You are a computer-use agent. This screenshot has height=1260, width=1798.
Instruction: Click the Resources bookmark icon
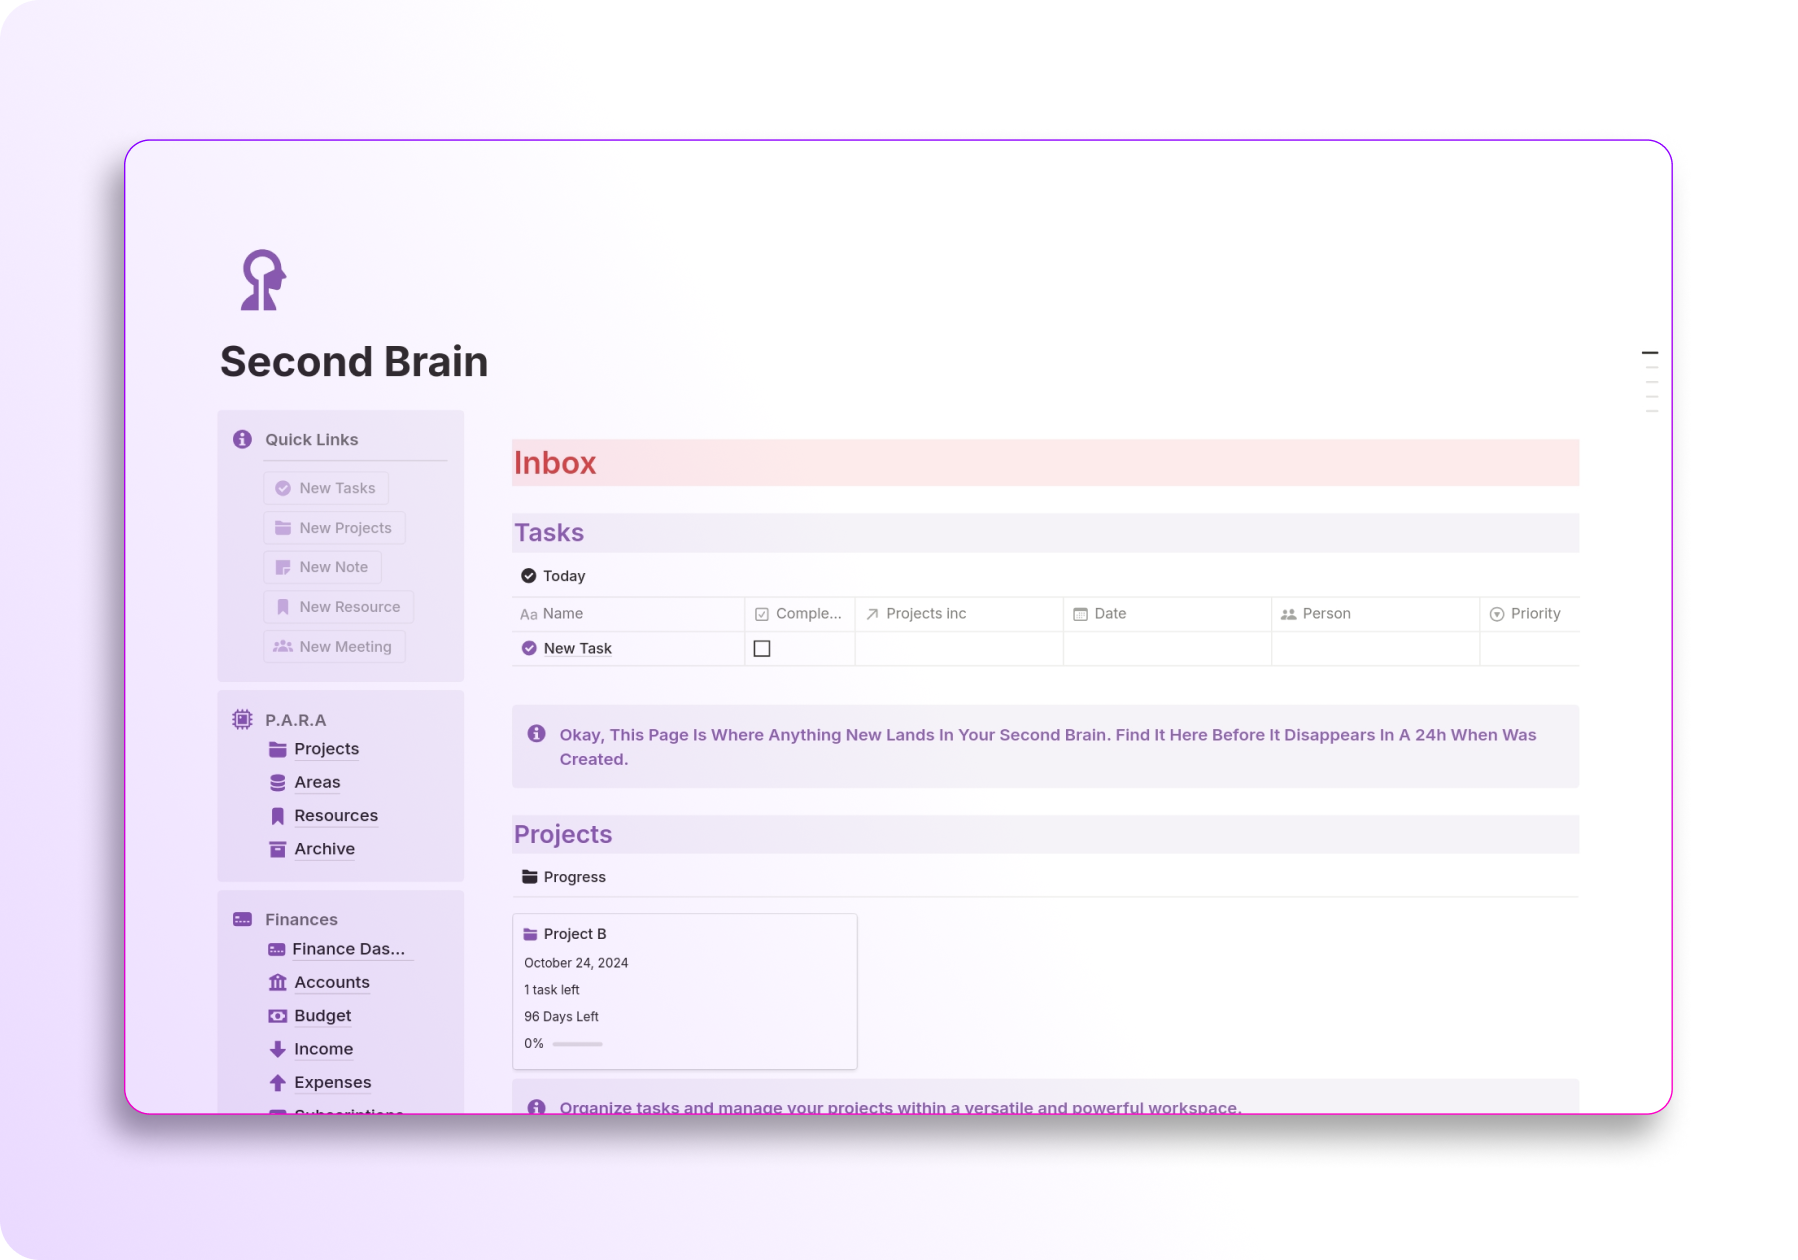(277, 815)
